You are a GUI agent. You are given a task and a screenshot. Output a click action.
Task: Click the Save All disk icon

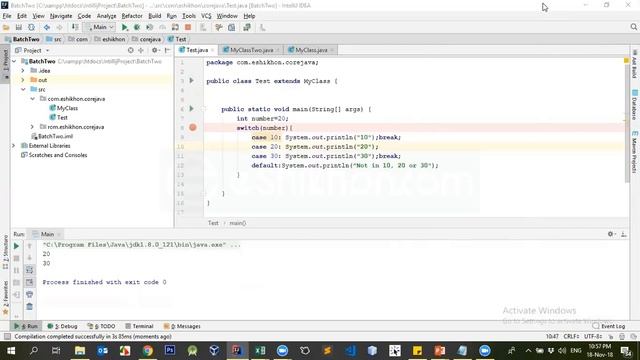click(19, 27)
